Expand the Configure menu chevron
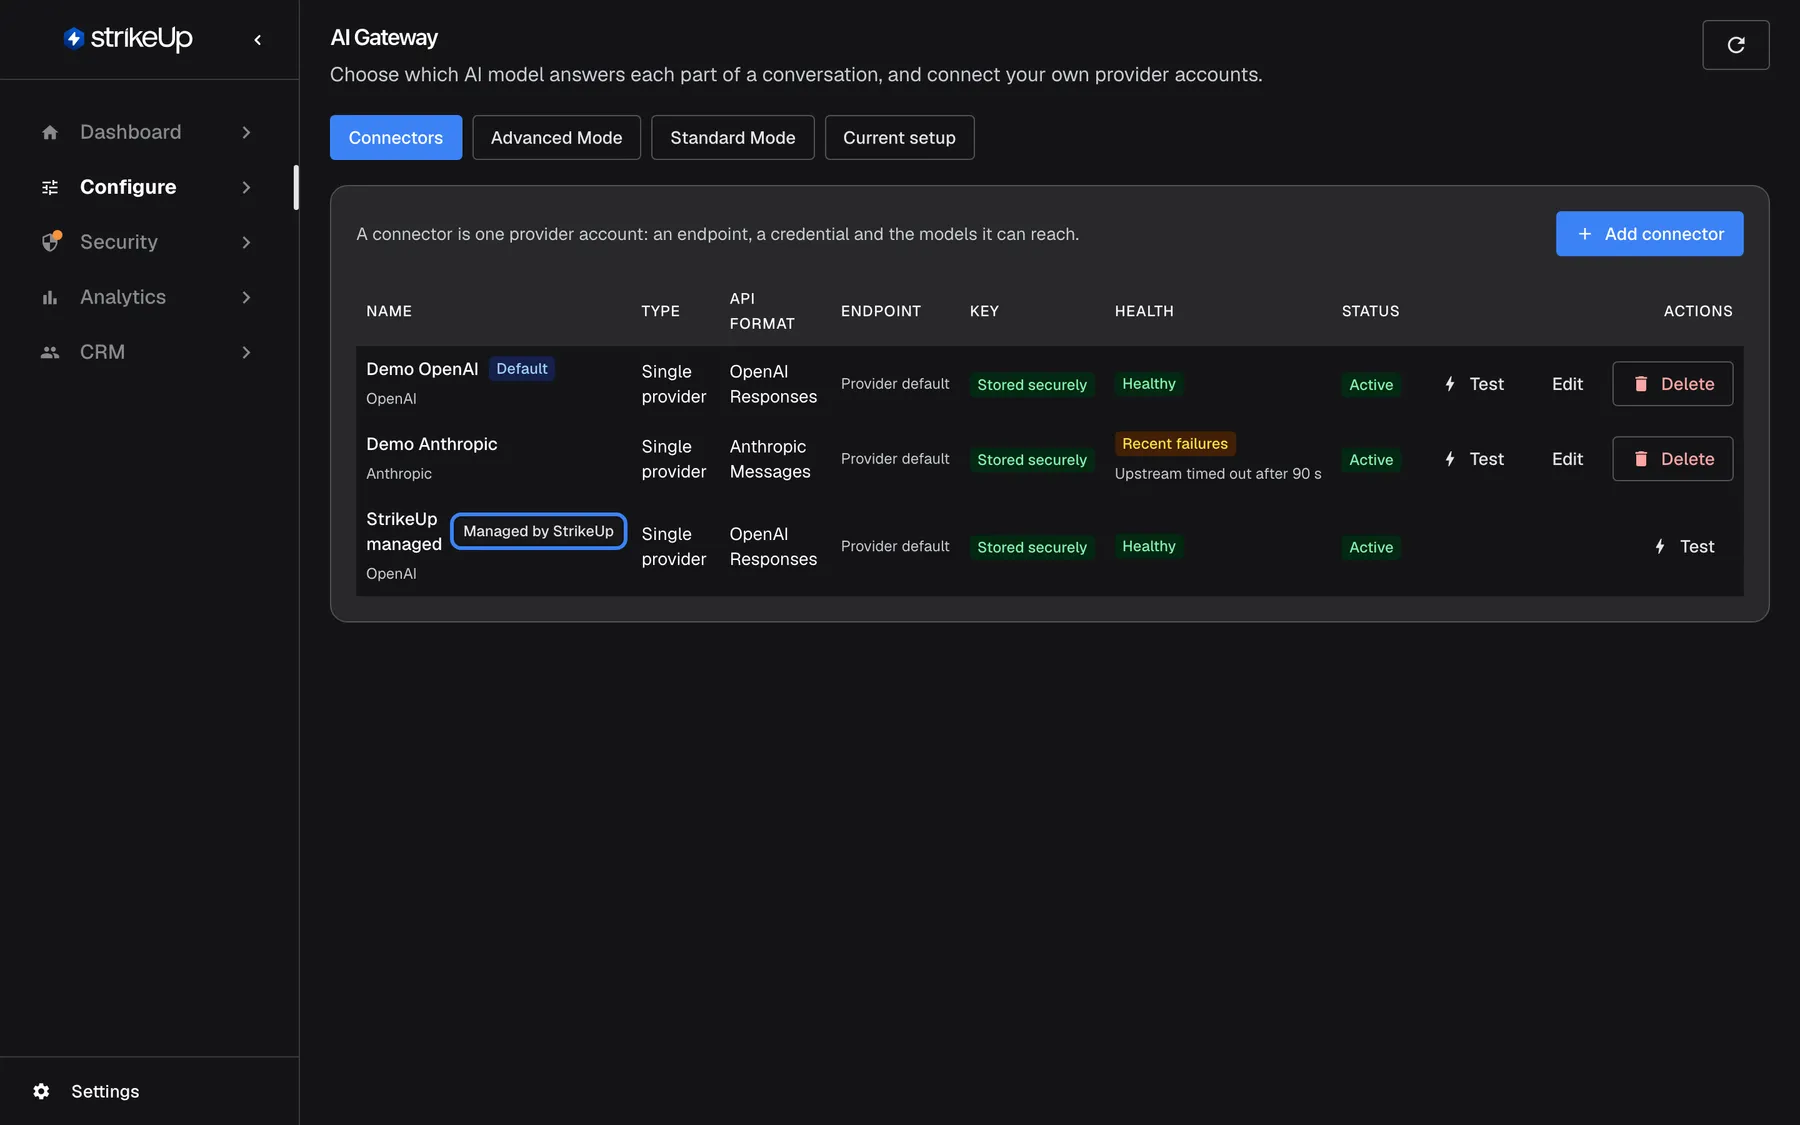Viewport: 1800px width, 1125px height. 246,187
